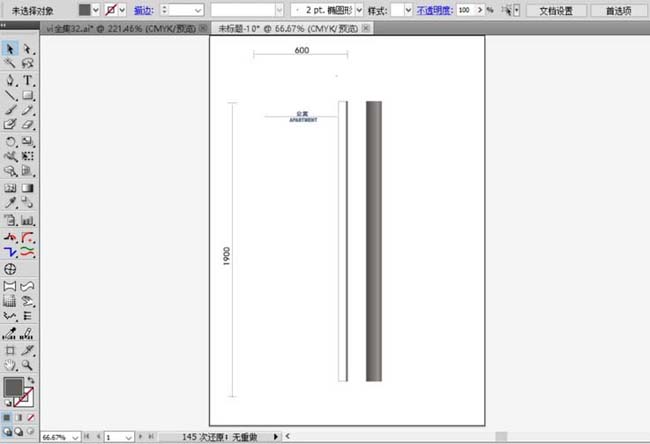The height and width of the screenshot is (444, 650).
Task: Select the Direct Selection tool
Action: (x=27, y=49)
